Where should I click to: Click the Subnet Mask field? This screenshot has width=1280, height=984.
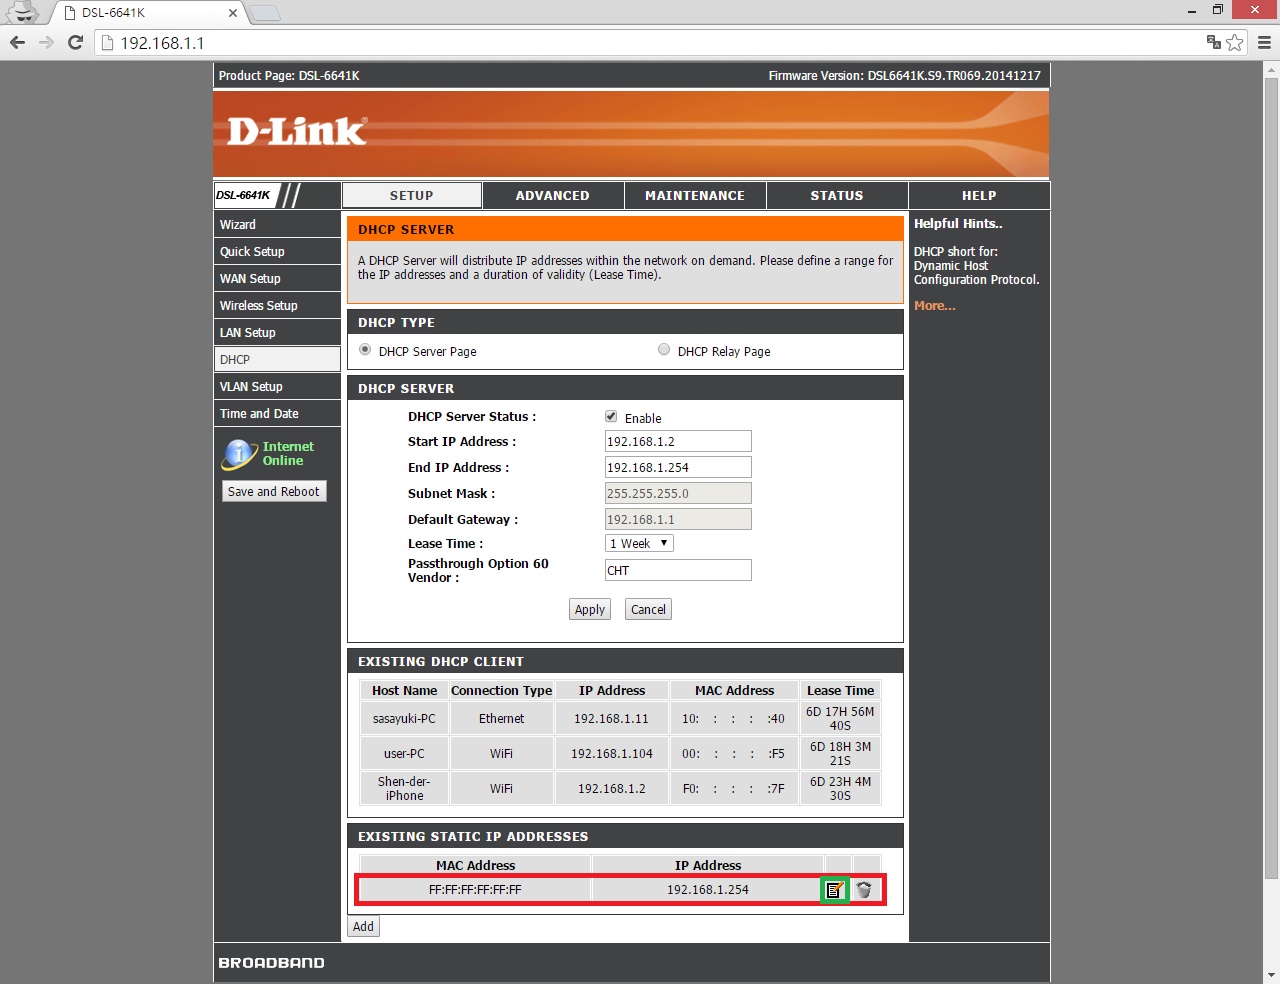678,493
